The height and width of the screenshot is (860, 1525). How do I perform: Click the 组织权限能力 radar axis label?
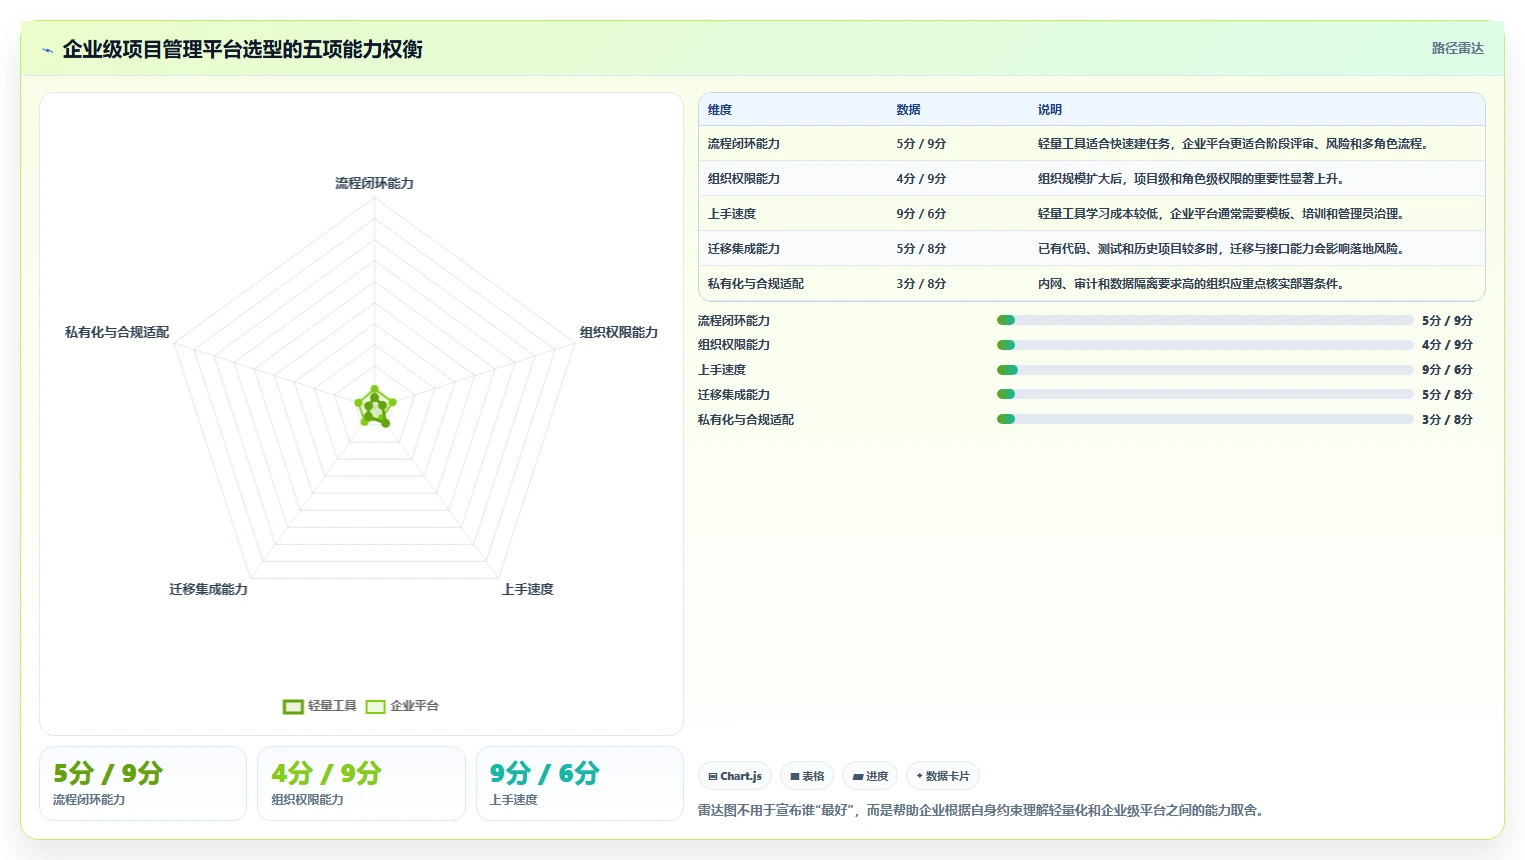[x=619, y=332]
